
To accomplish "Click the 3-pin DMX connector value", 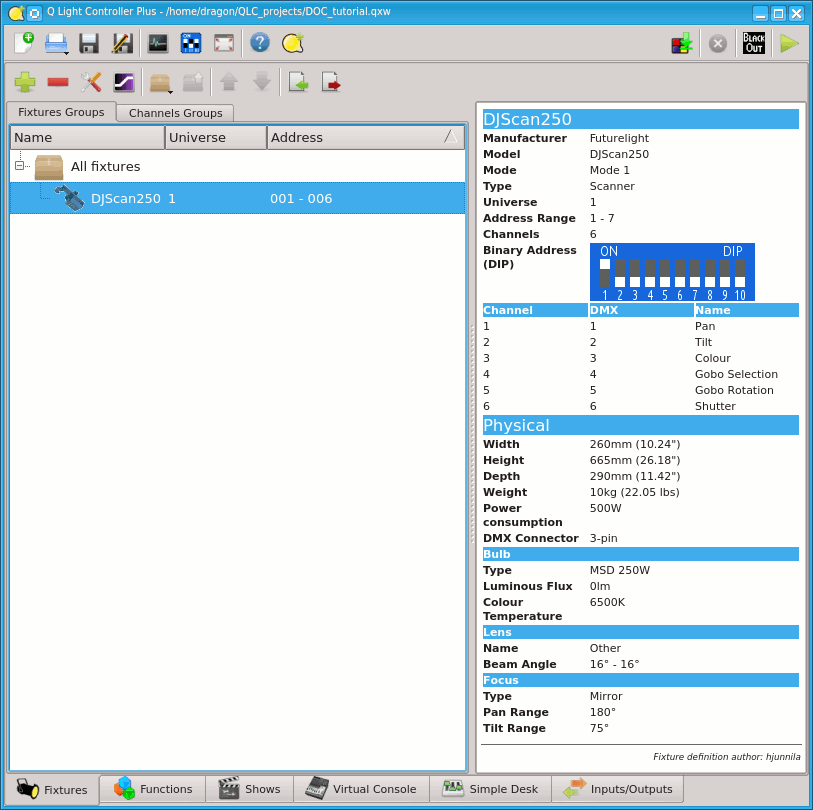I will point(604,538).
